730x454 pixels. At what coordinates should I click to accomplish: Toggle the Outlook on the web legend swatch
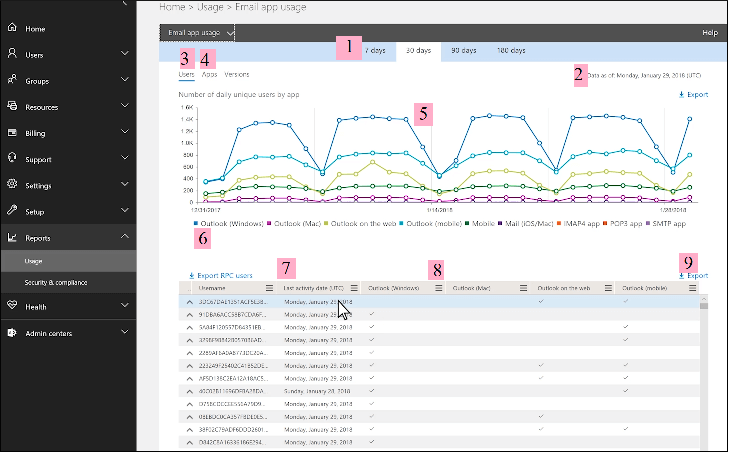point(326,224)
